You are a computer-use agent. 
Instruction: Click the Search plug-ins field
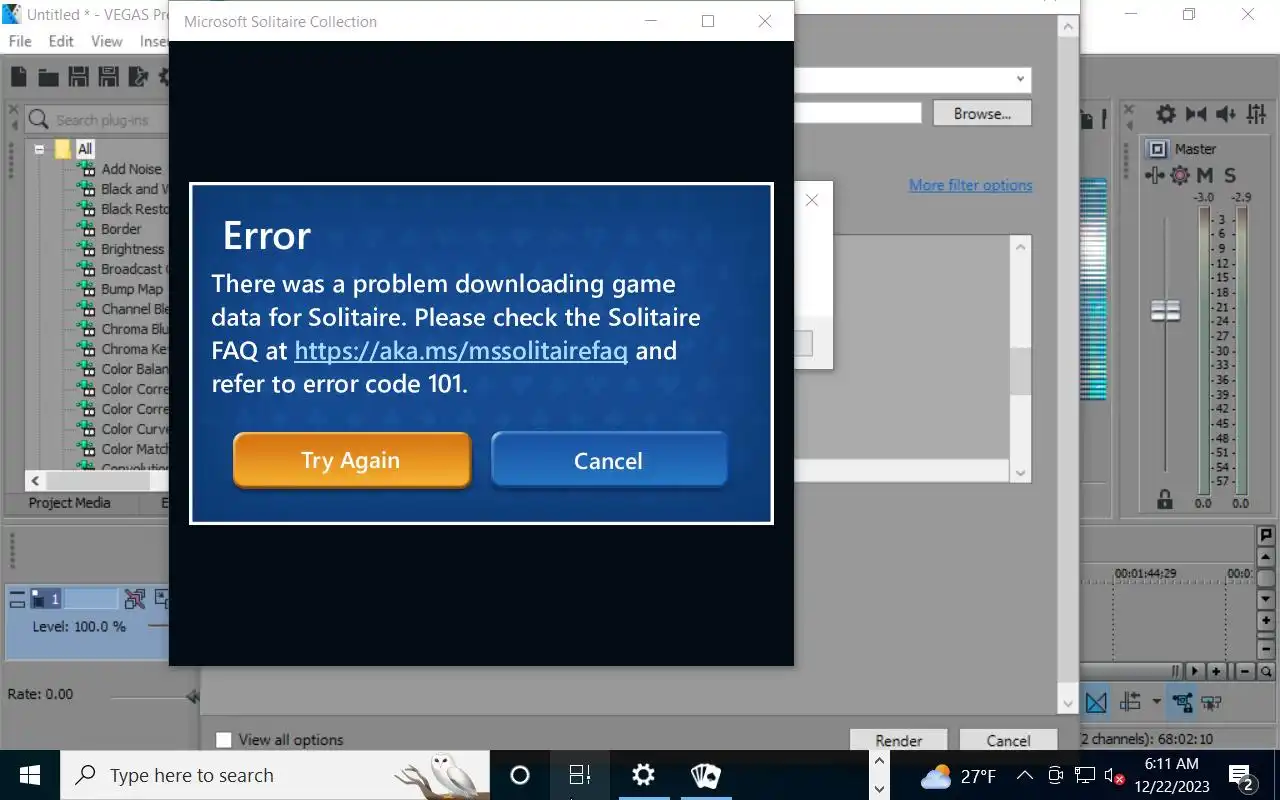pos(96,120)
